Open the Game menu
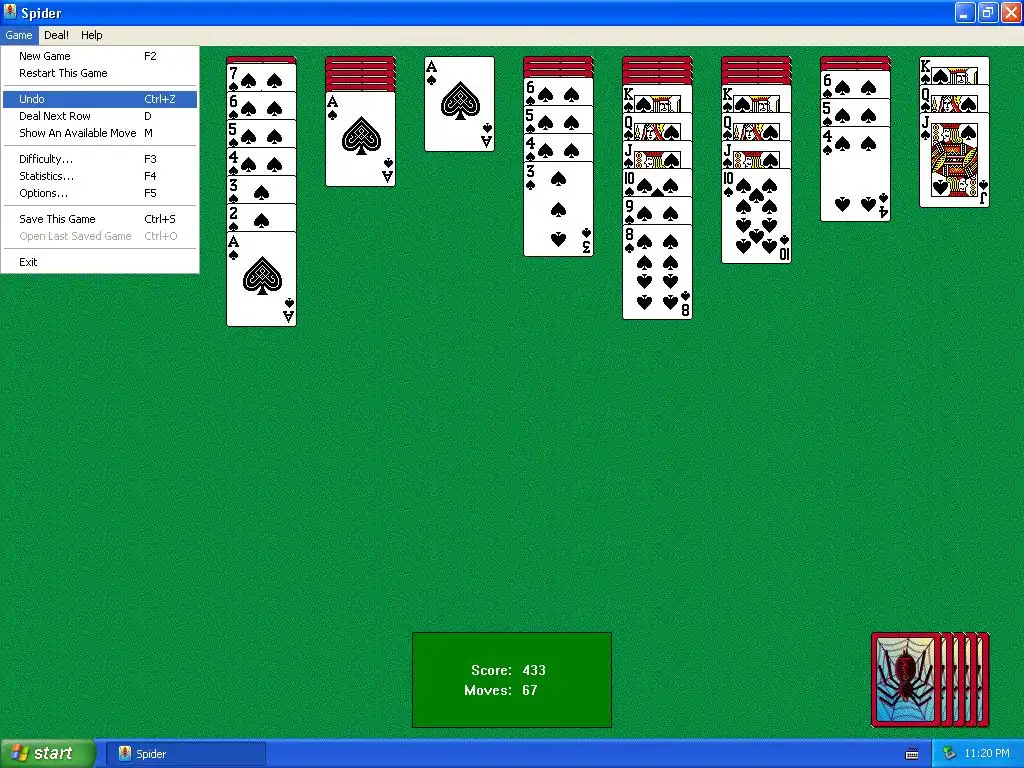This screenshot has width=1024, height=768. pos(19,35)
